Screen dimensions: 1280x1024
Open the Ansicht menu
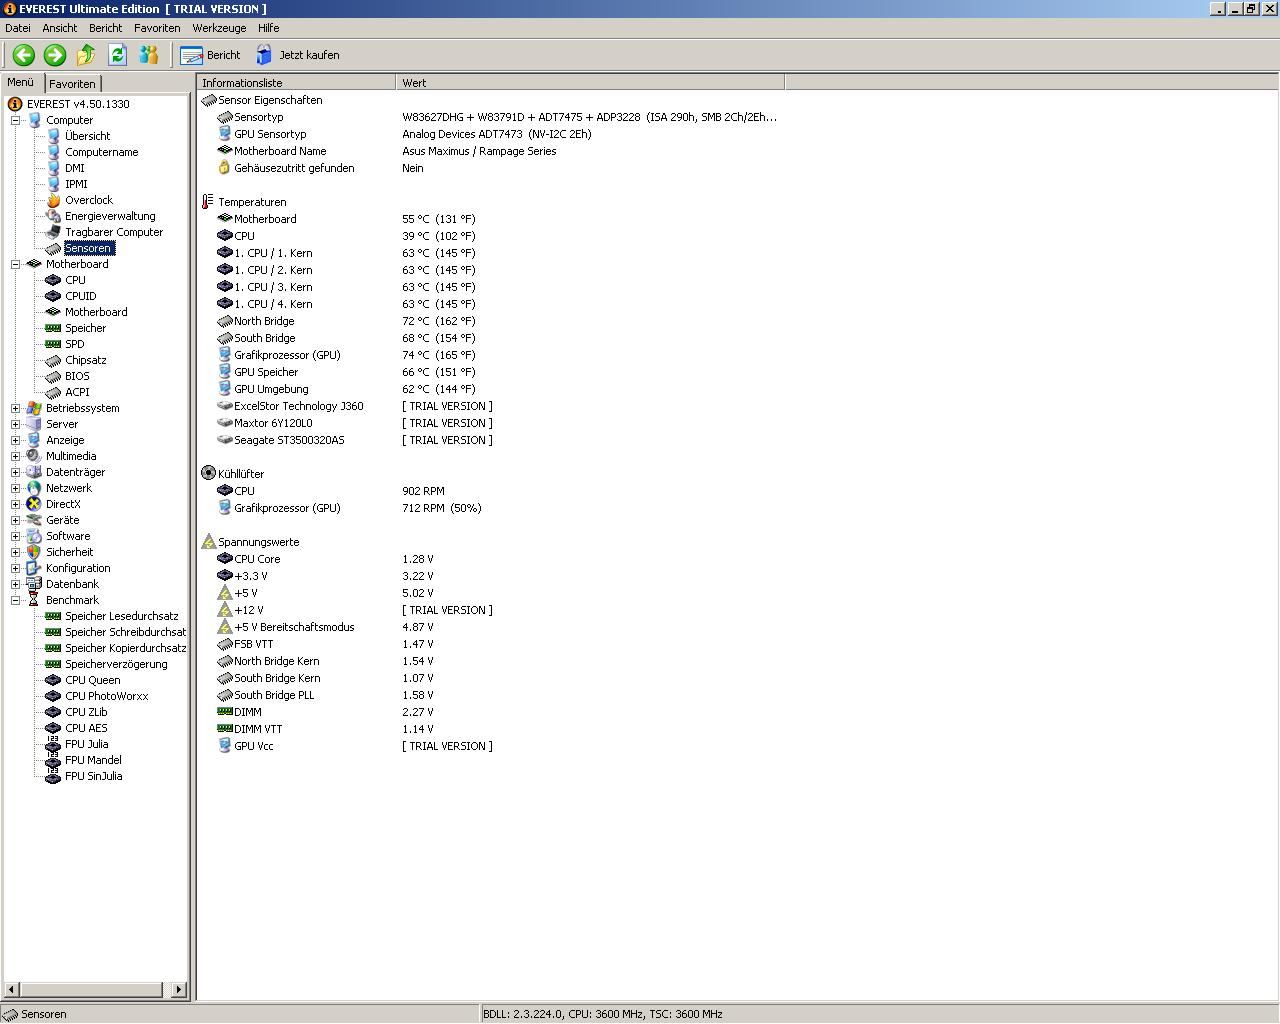60,28
